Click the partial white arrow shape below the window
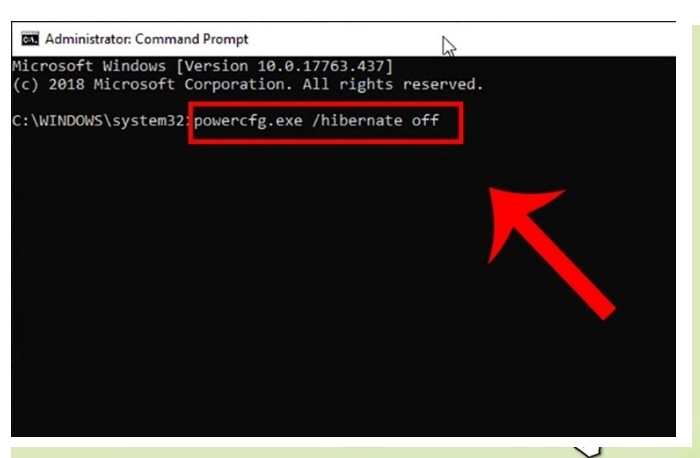The height and width of the screenshot is (458, 700). tap(588, 451)
